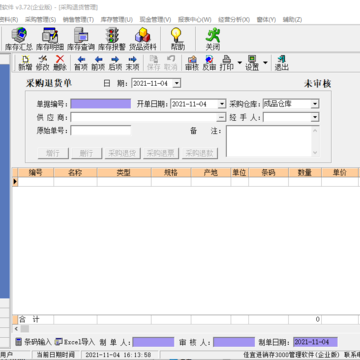Click the 单价 column header
The width and height of the screenshot is (360, 360).
pos(340,172)
